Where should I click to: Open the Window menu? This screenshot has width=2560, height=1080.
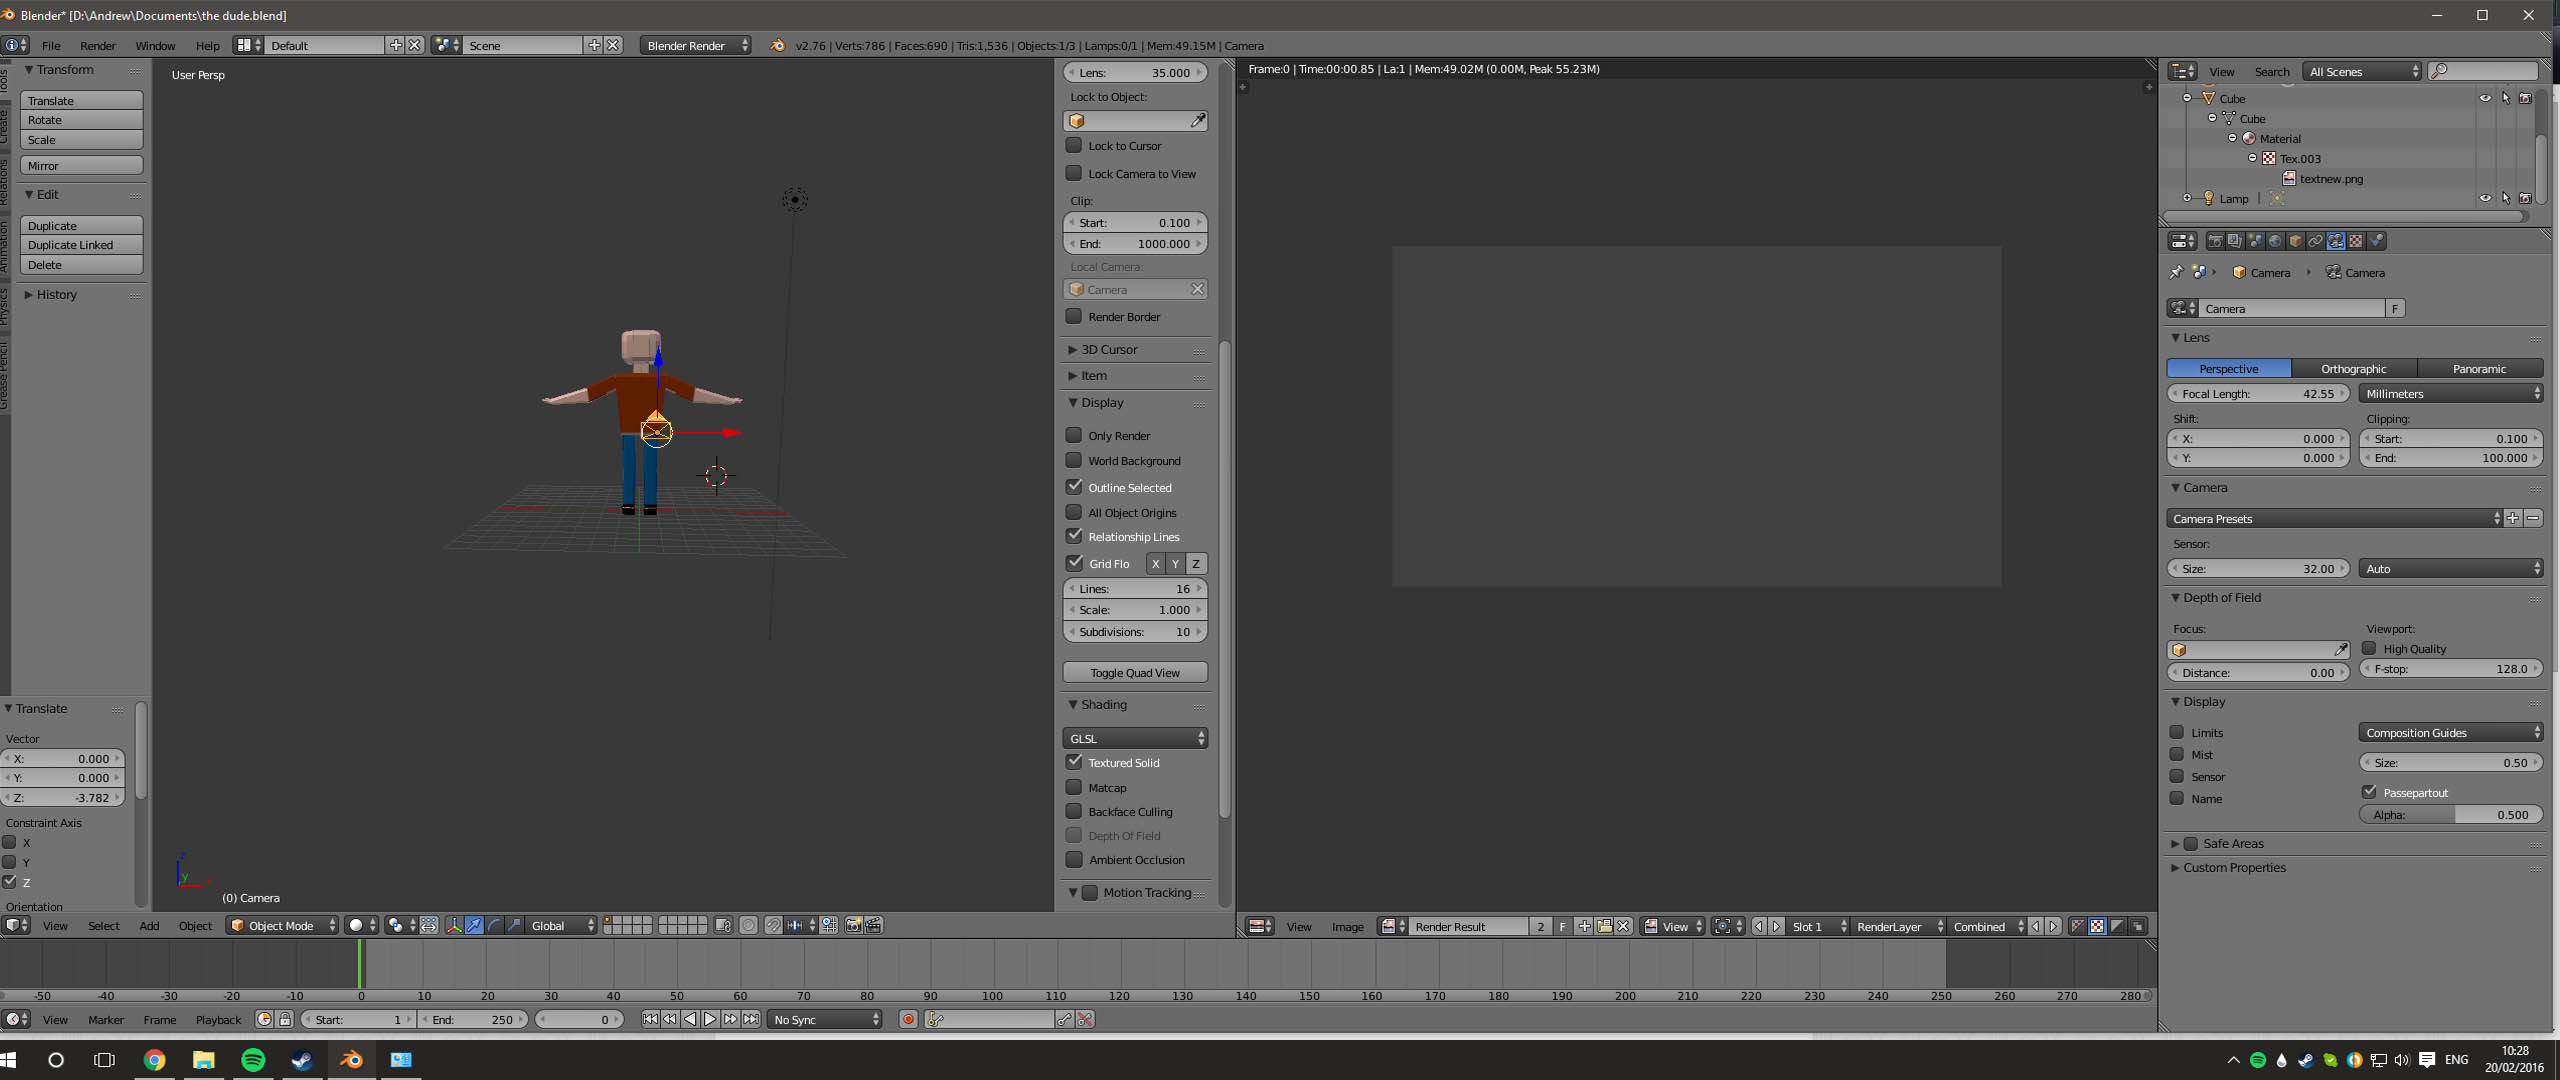click(155, 45)
